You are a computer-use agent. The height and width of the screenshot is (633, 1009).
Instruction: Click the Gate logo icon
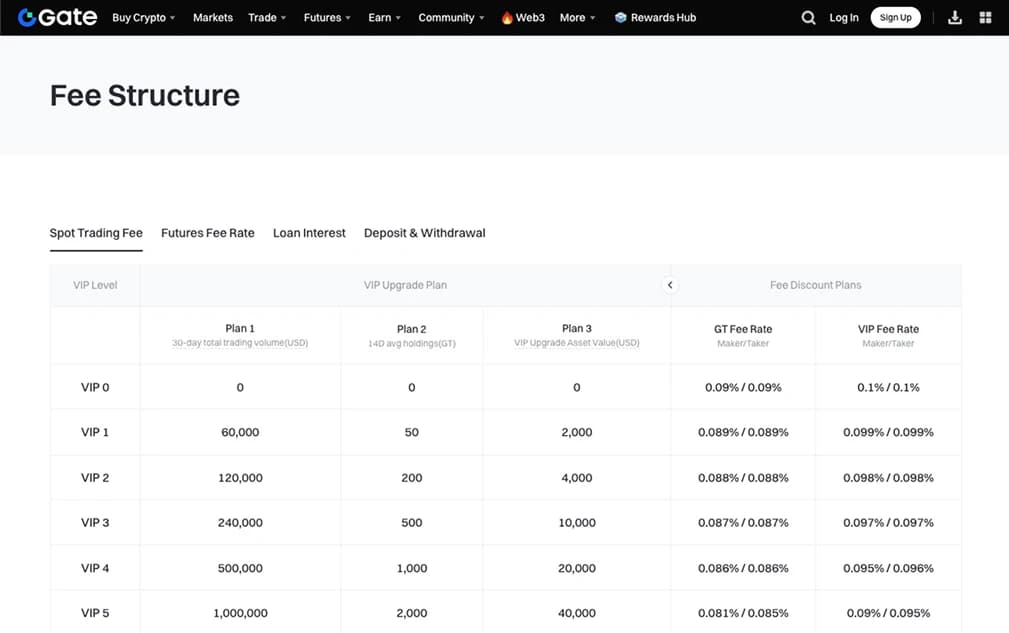click(x=29, y=17)
